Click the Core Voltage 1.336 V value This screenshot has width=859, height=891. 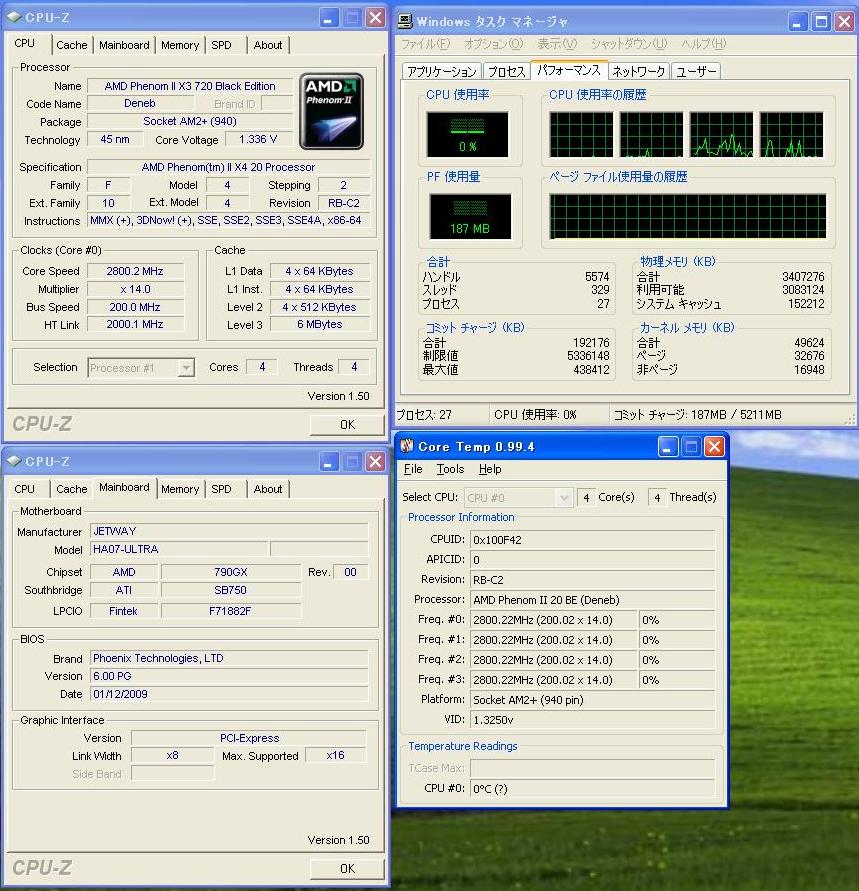(258, 139)
